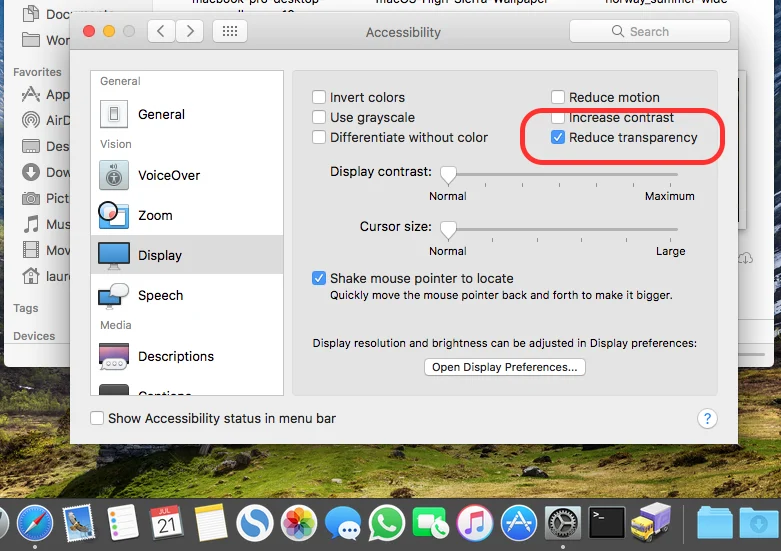Click the Large label under Cursor size

670,251
